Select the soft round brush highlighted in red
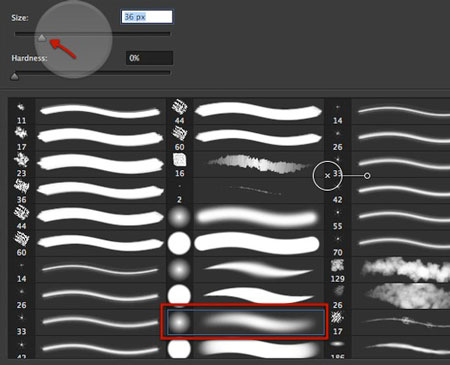450x365 pixels. pos(246,322)
